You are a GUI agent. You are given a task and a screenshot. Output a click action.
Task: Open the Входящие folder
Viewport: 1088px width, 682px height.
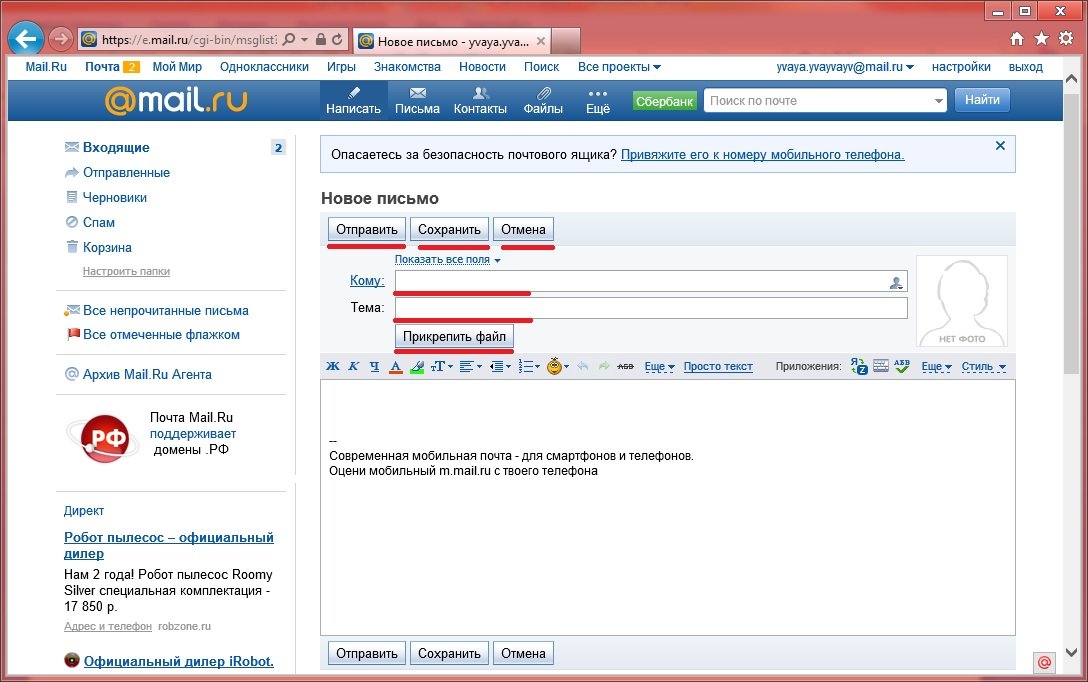point(116,147)
